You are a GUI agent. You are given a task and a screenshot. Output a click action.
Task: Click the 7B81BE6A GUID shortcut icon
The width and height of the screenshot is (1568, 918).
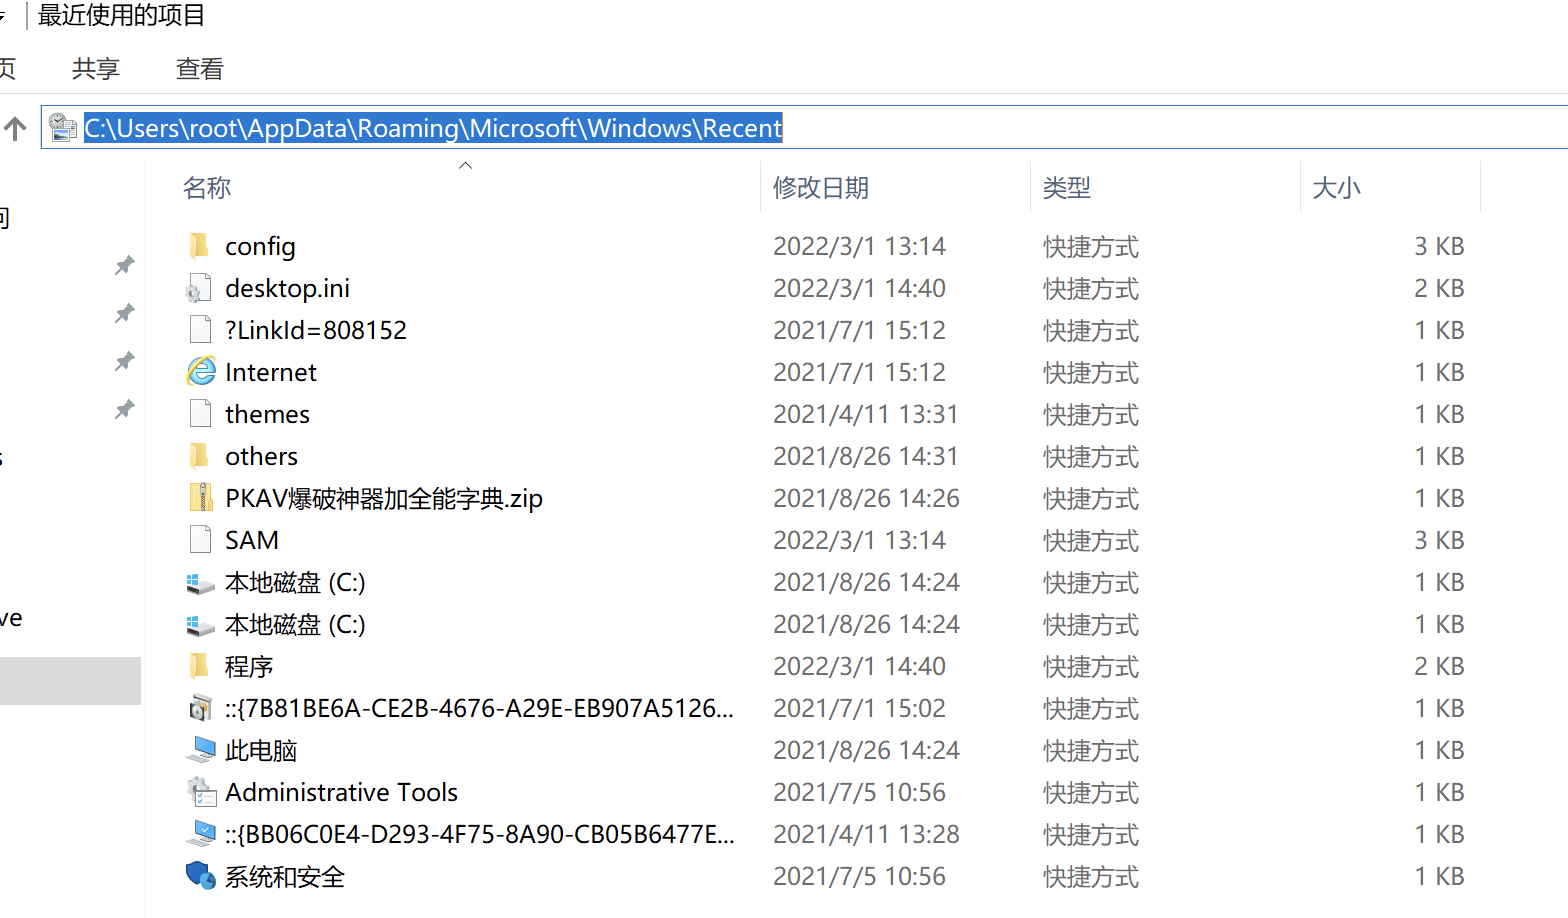200,708
